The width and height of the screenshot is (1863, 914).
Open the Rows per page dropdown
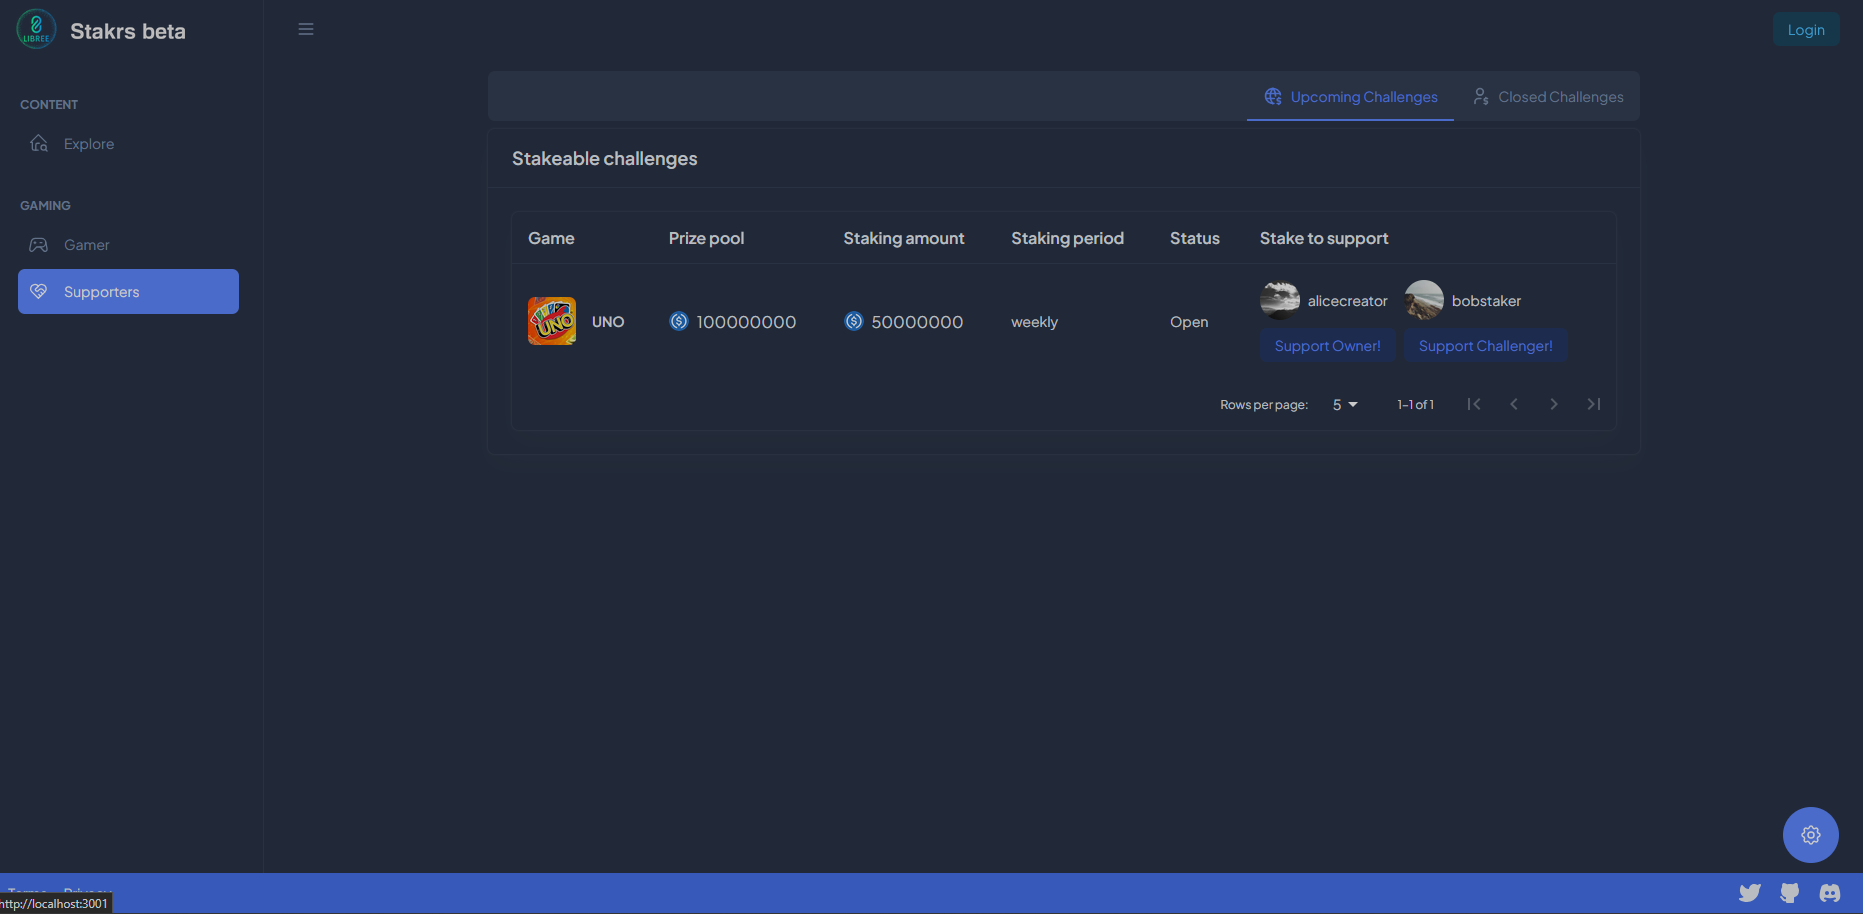[1345, 405]
